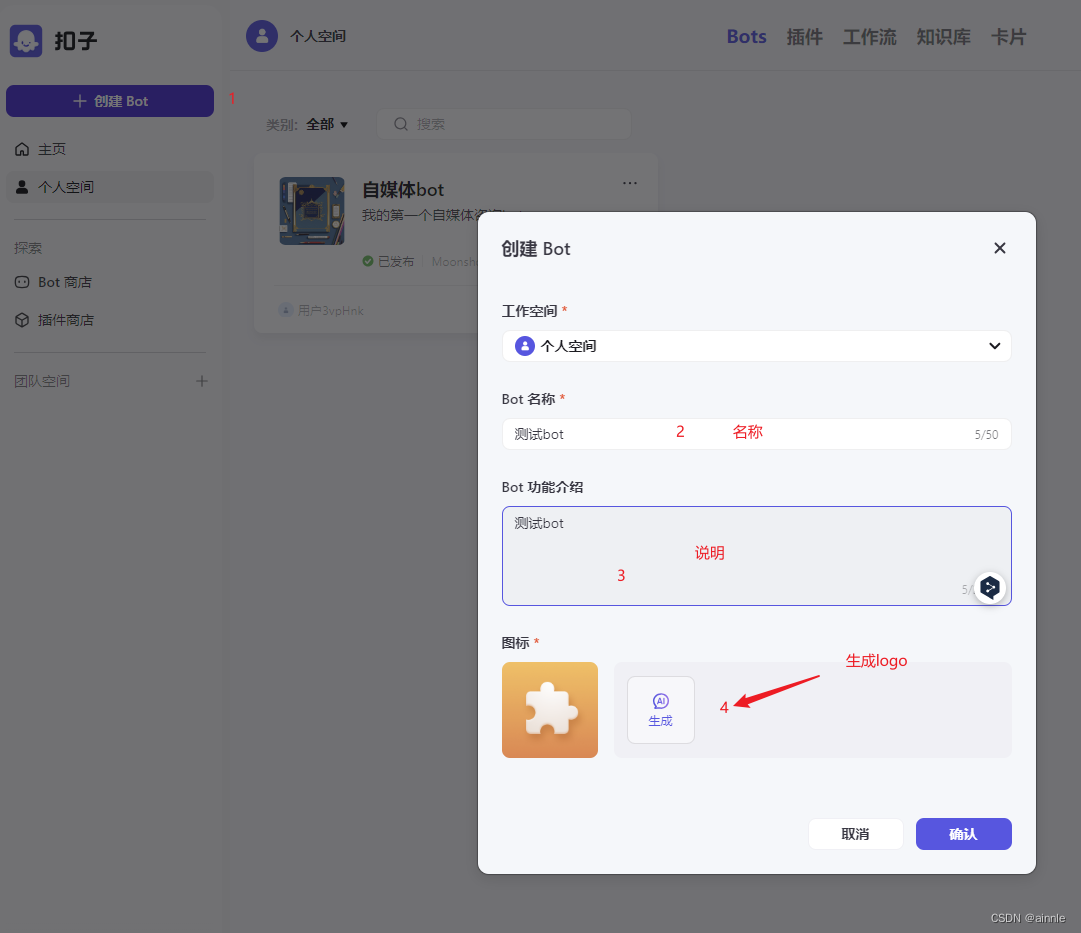
Task: Open the 工作空间 dropdown
Action: pos(756,346)
